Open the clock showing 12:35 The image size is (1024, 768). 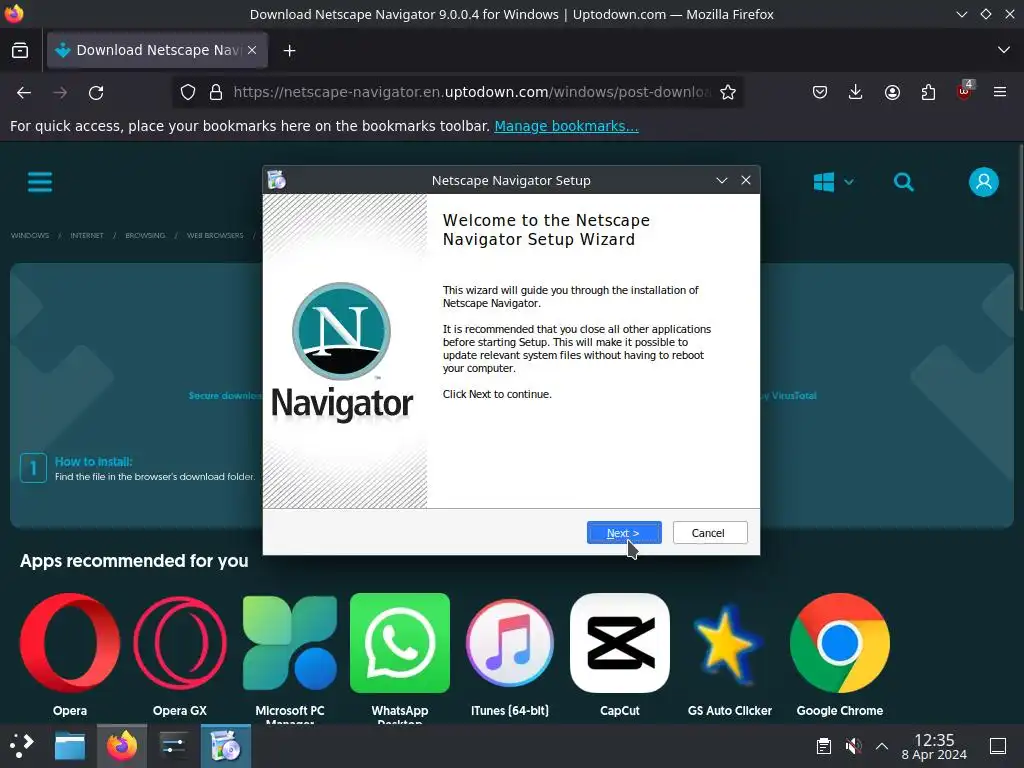pos(934,746)
